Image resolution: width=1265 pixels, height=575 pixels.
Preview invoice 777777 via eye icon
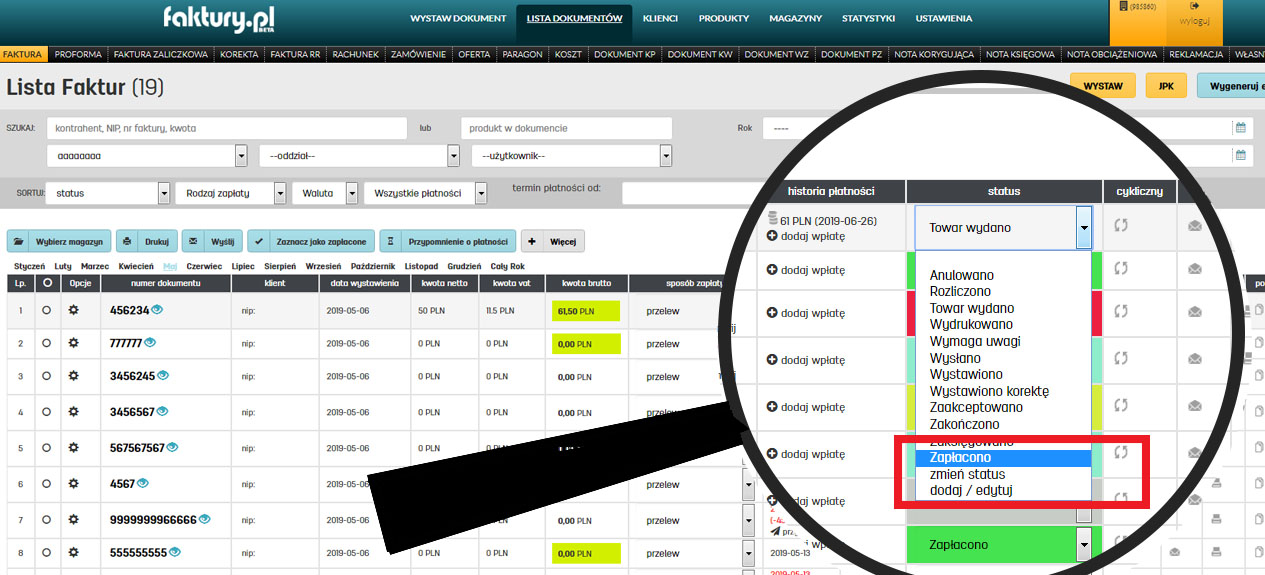(x=150, y=343)
